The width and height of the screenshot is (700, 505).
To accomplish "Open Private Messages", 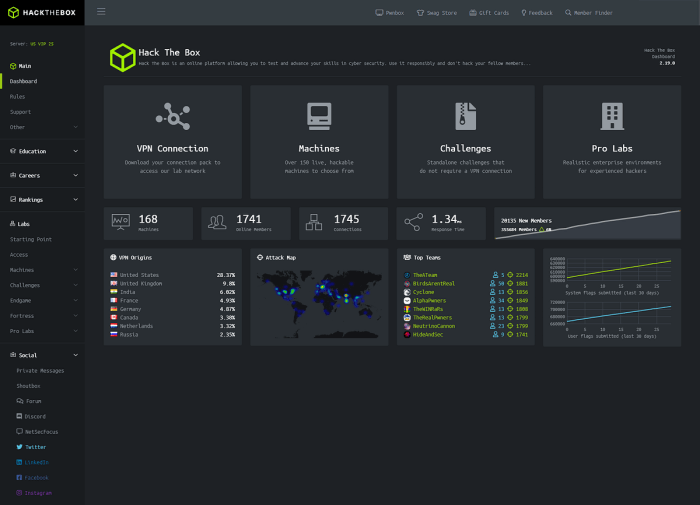I will pyautogui.click(x=40, y=371).
